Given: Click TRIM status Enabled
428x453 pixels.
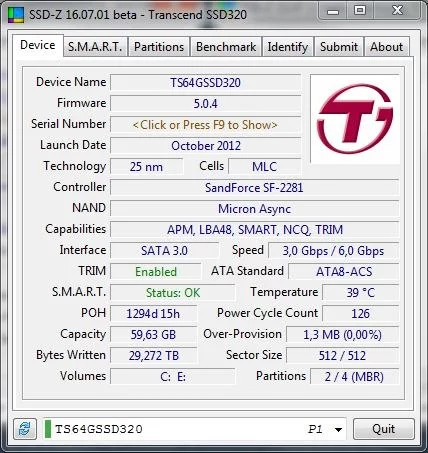Looking at the screenshot, I should pyautogui.click(x=156, y=272).
